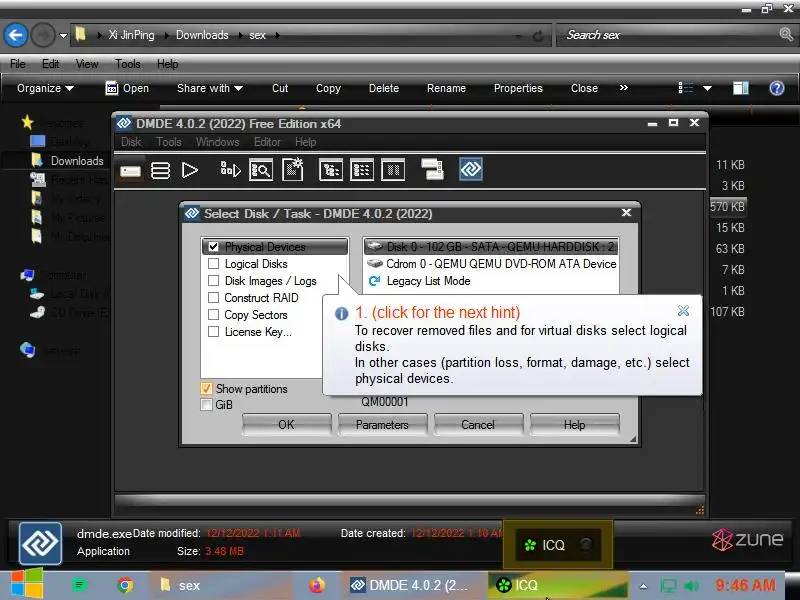Click the blue DMDE logo toolbar icon
This screenshot has height=600, width=800.
point(470,169)
